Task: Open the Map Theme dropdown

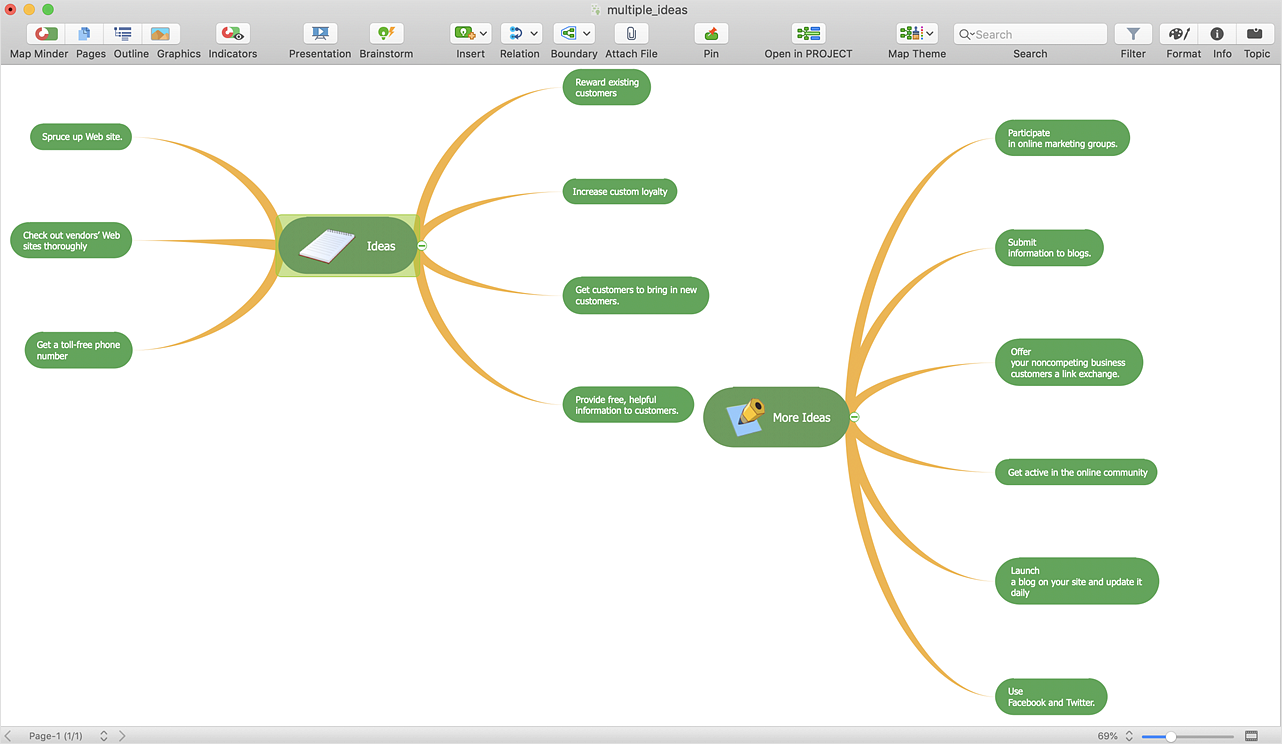Action: (930, 34)
